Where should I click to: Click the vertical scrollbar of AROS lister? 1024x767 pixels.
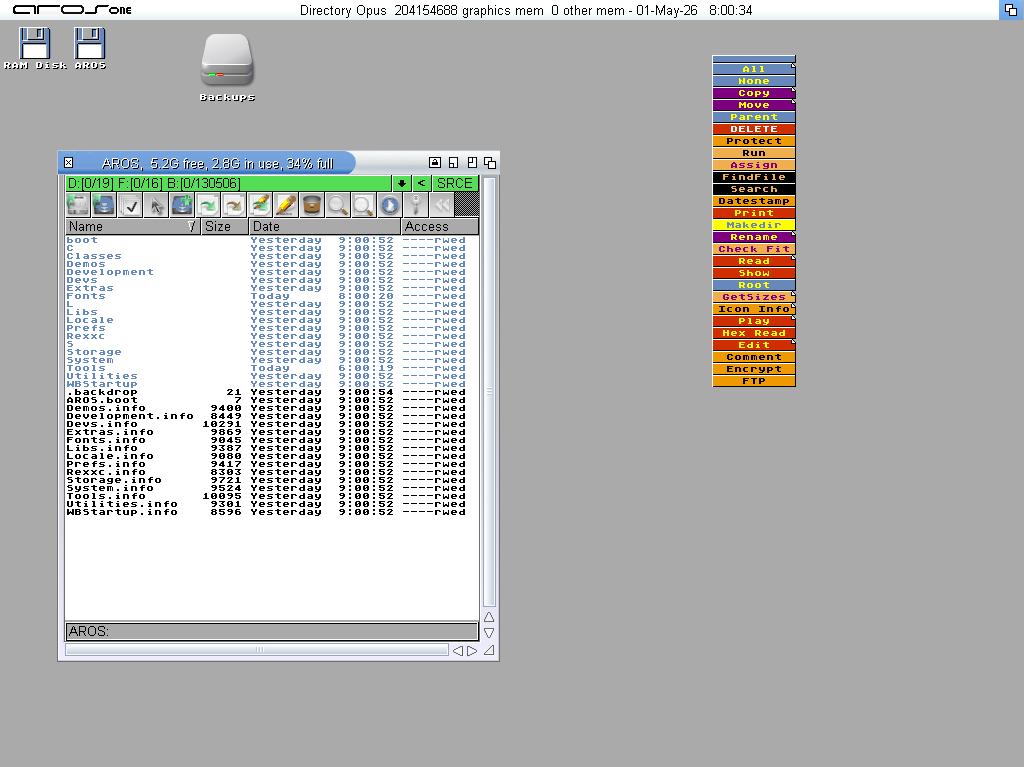point(489,392)
